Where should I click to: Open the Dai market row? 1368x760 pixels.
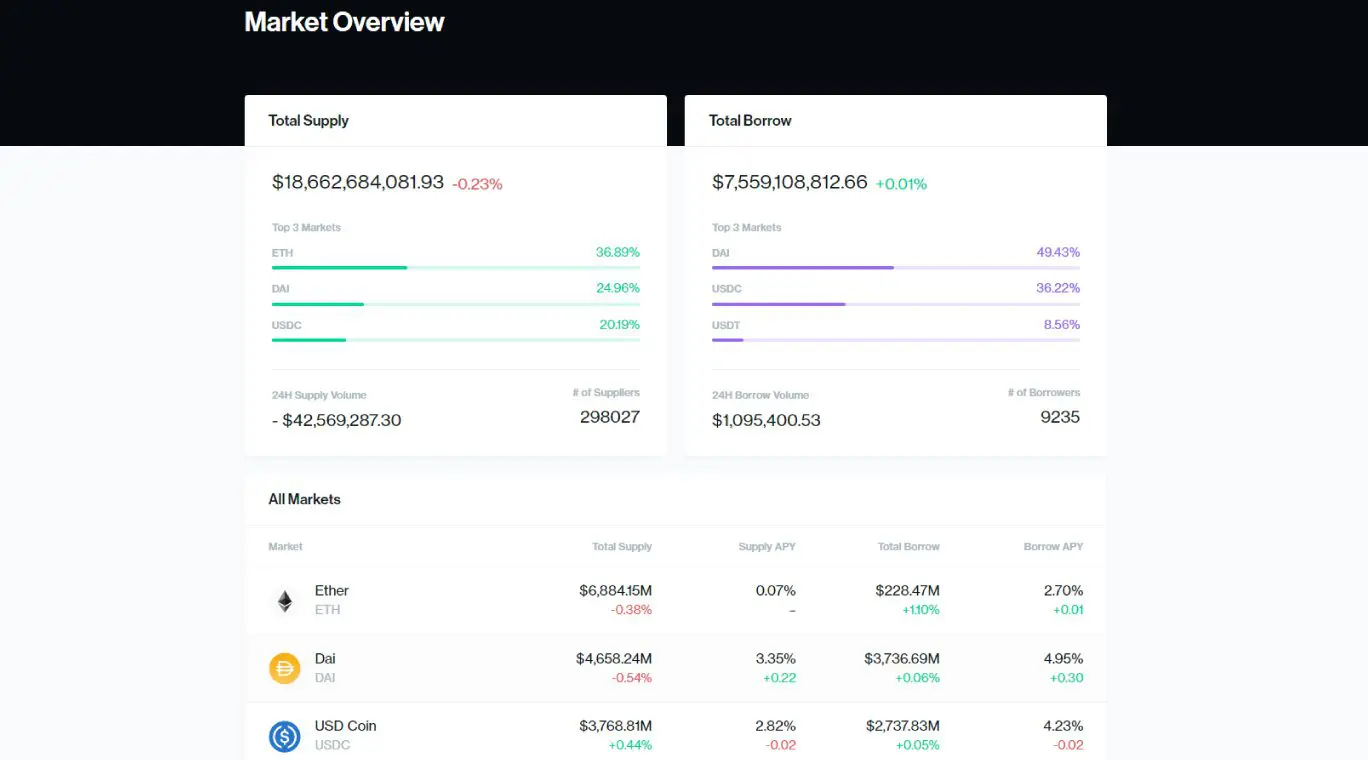tap(676, 668)
